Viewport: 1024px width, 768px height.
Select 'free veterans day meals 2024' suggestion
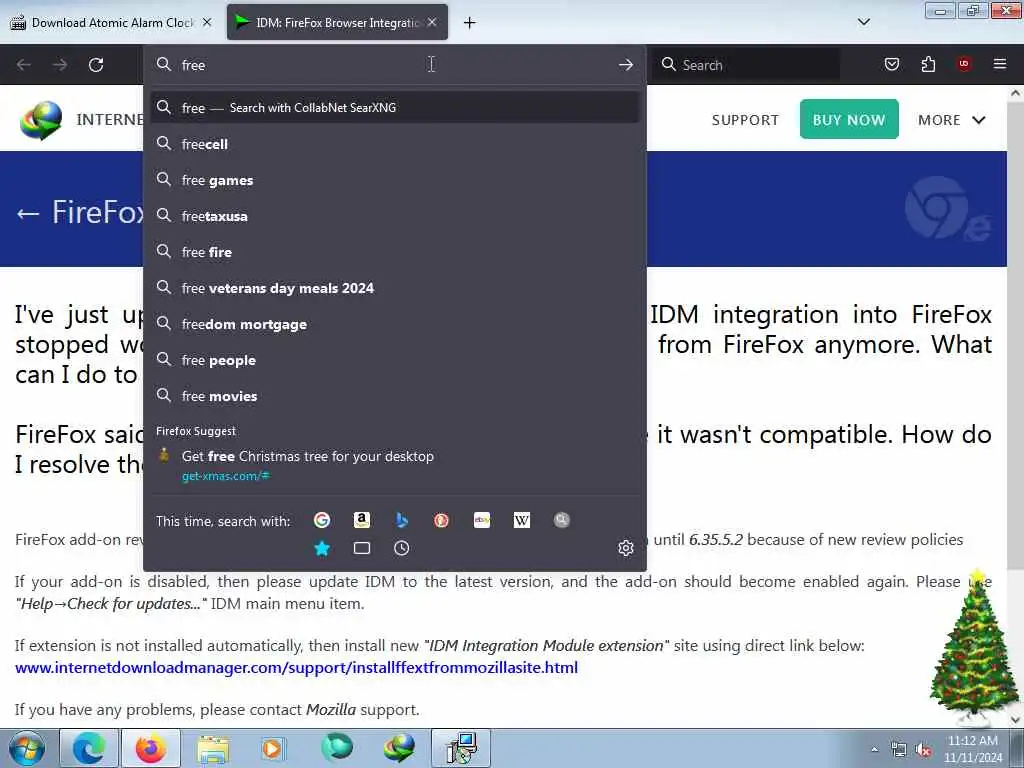(394, 287)
